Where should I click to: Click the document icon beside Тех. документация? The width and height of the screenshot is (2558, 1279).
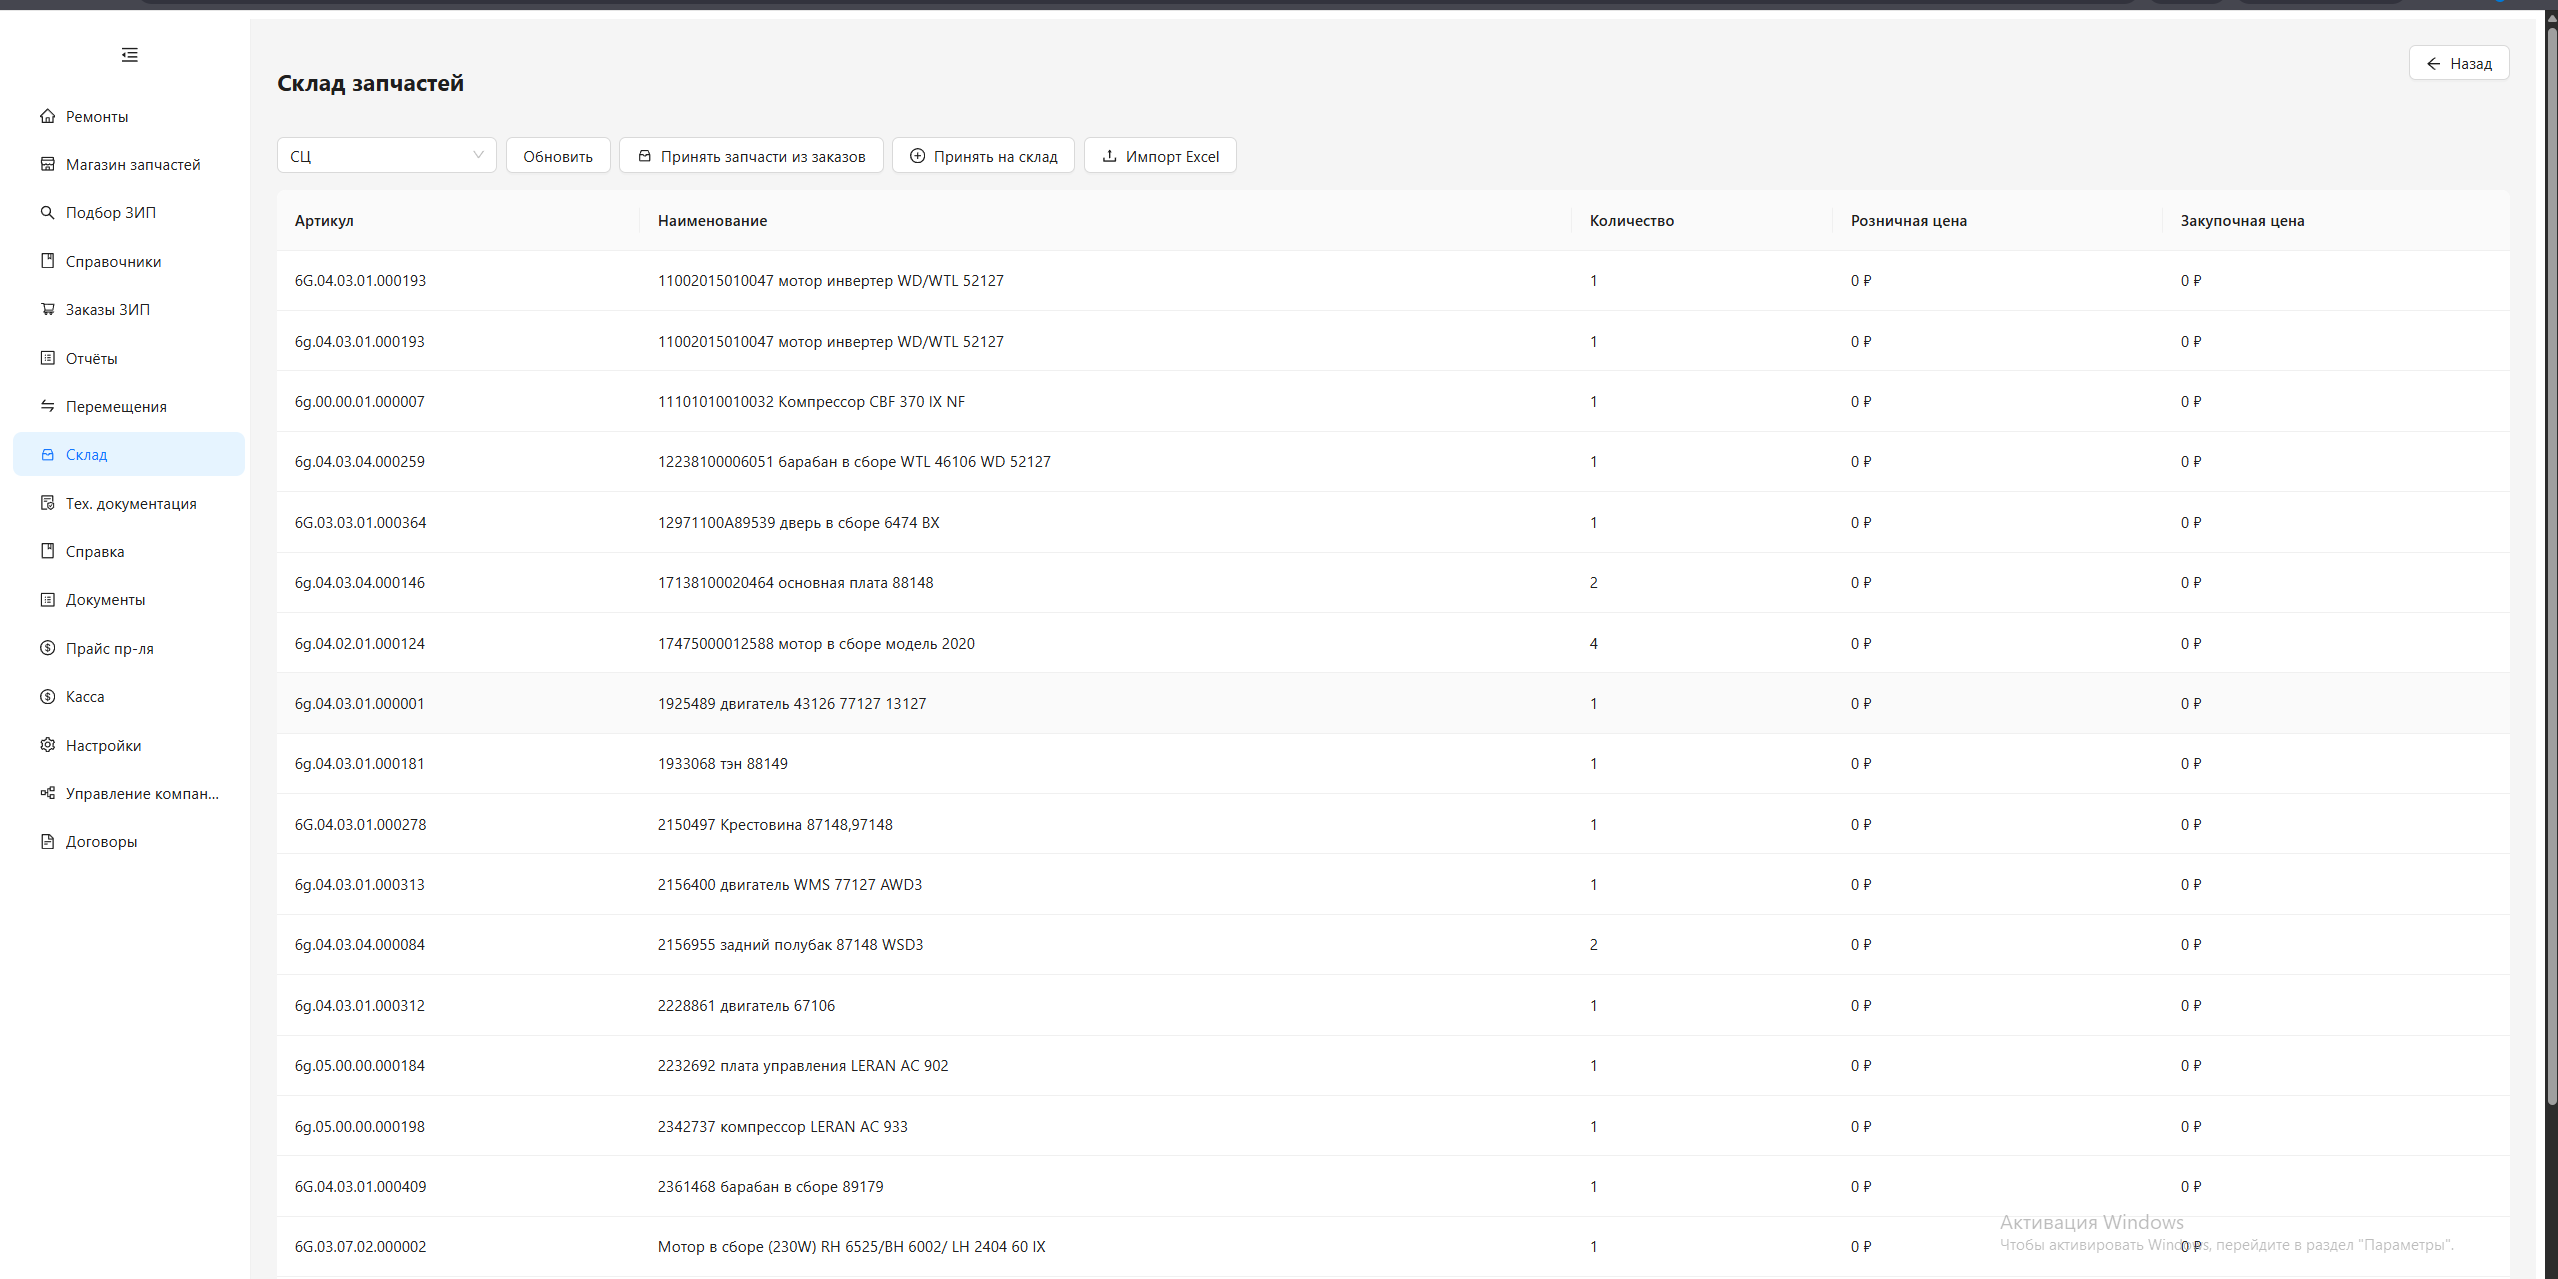(x=47, y=503)
